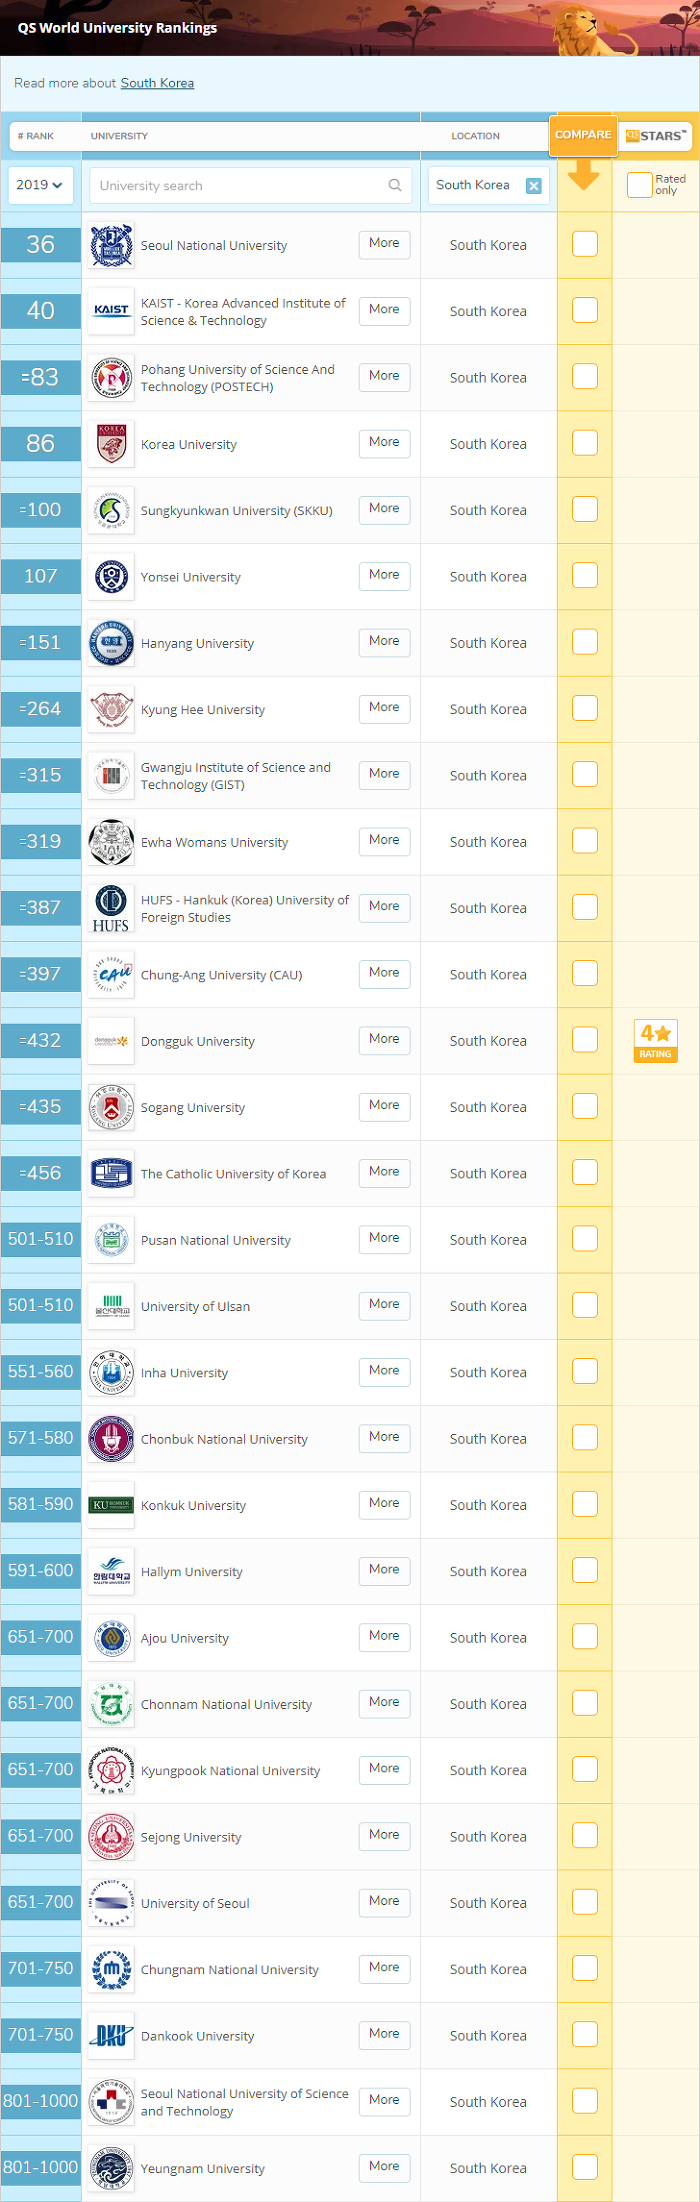Click the Dankook University DKU logo
The width and height of the screenshot is (700, 2202).
[x=111, y=2035]
